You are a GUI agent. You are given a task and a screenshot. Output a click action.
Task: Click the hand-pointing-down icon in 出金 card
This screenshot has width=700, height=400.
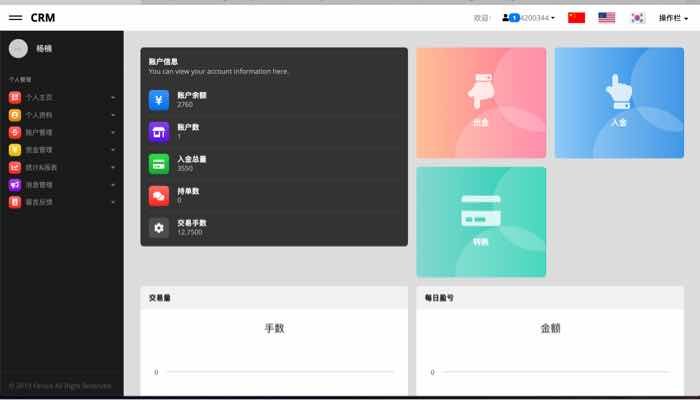[x=481, y=91]
